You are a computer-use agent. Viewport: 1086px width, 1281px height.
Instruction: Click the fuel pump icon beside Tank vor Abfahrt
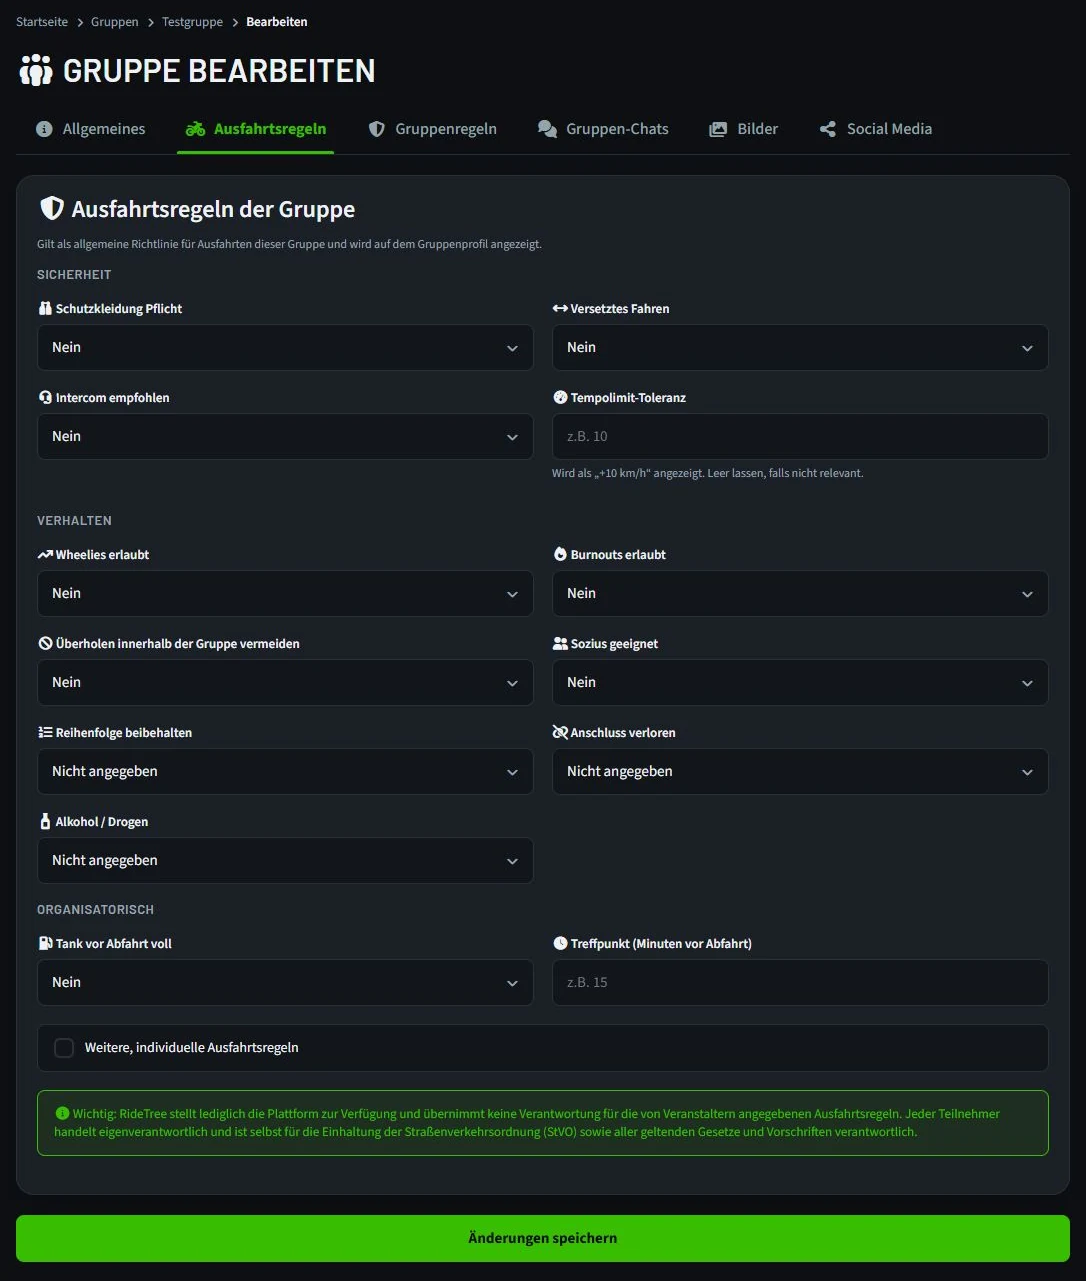pos(45,944)
